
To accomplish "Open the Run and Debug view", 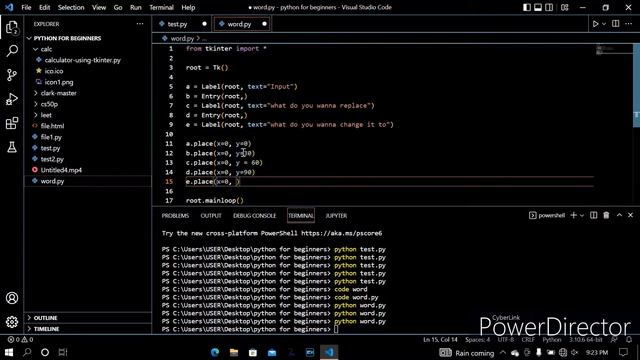I will coord(12,99).
